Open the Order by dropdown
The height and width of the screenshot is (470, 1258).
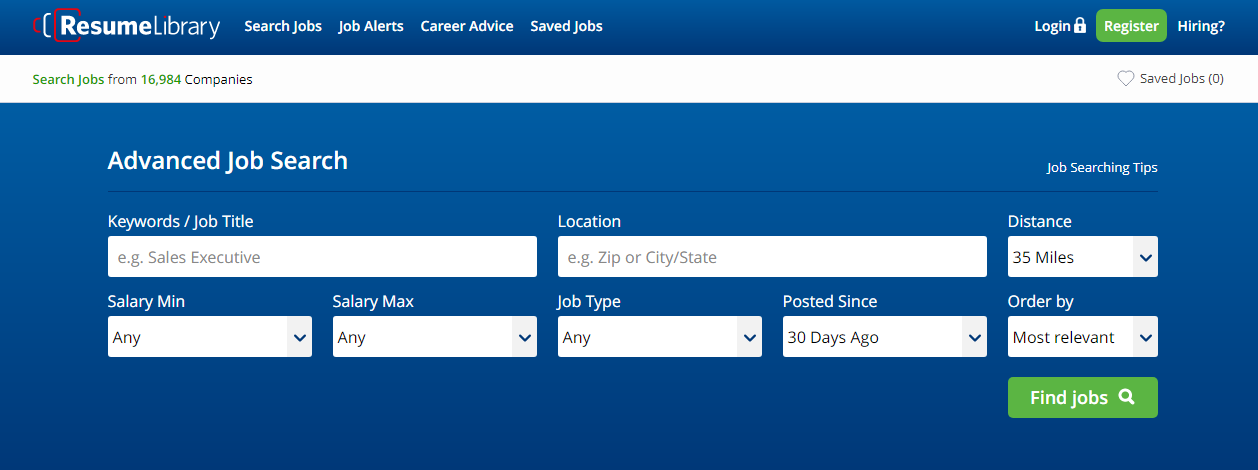(x=1082, y=337)
